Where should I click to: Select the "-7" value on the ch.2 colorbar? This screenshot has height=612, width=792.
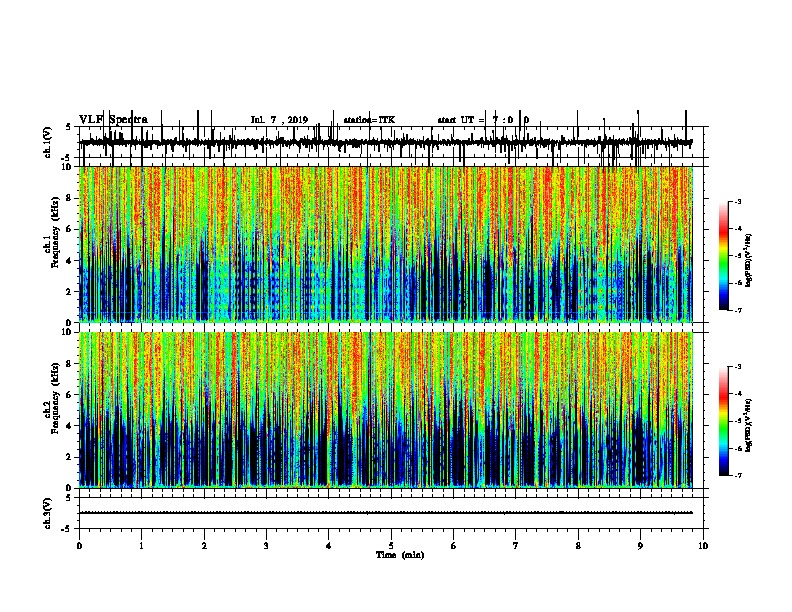click(738, 476)
